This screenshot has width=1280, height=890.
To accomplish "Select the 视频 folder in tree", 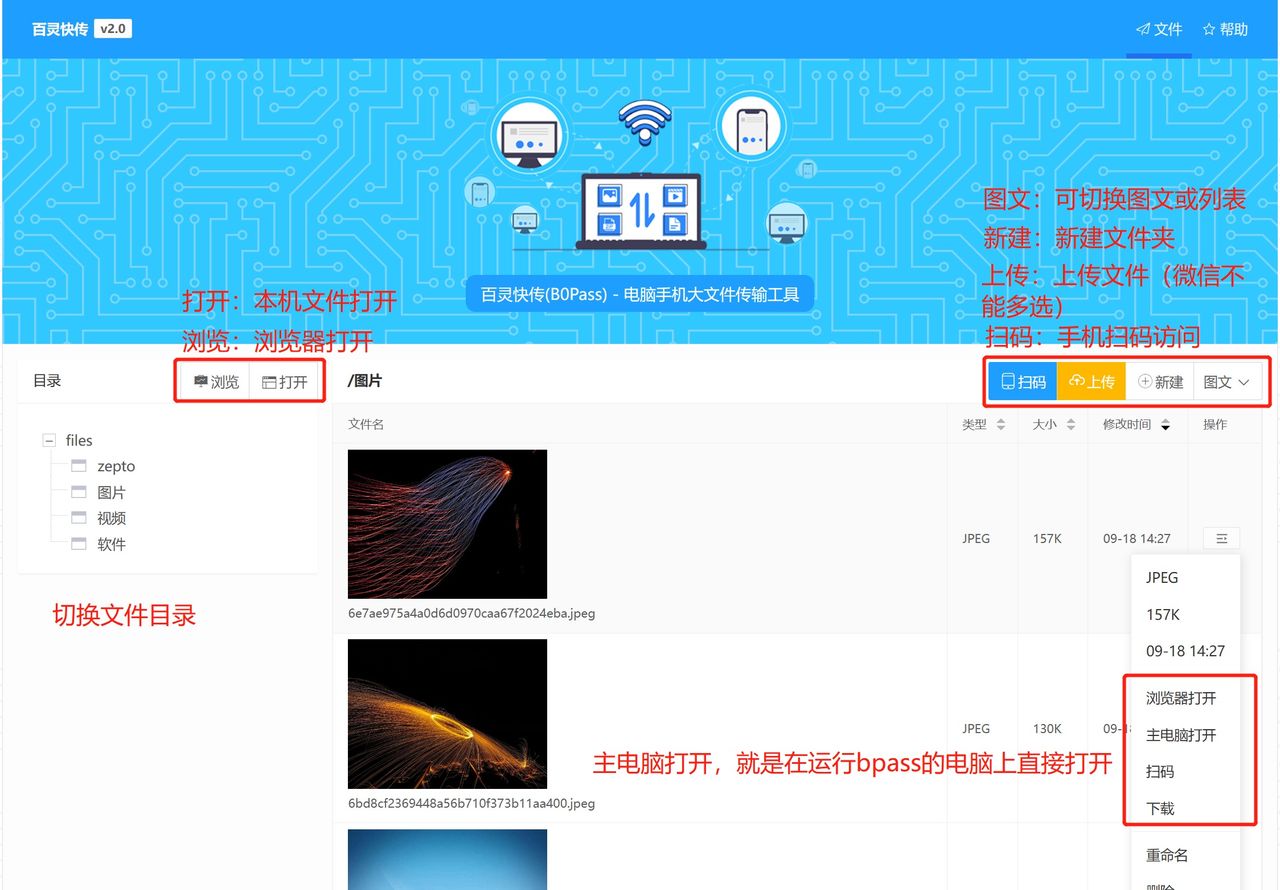I will coord(111,519).
